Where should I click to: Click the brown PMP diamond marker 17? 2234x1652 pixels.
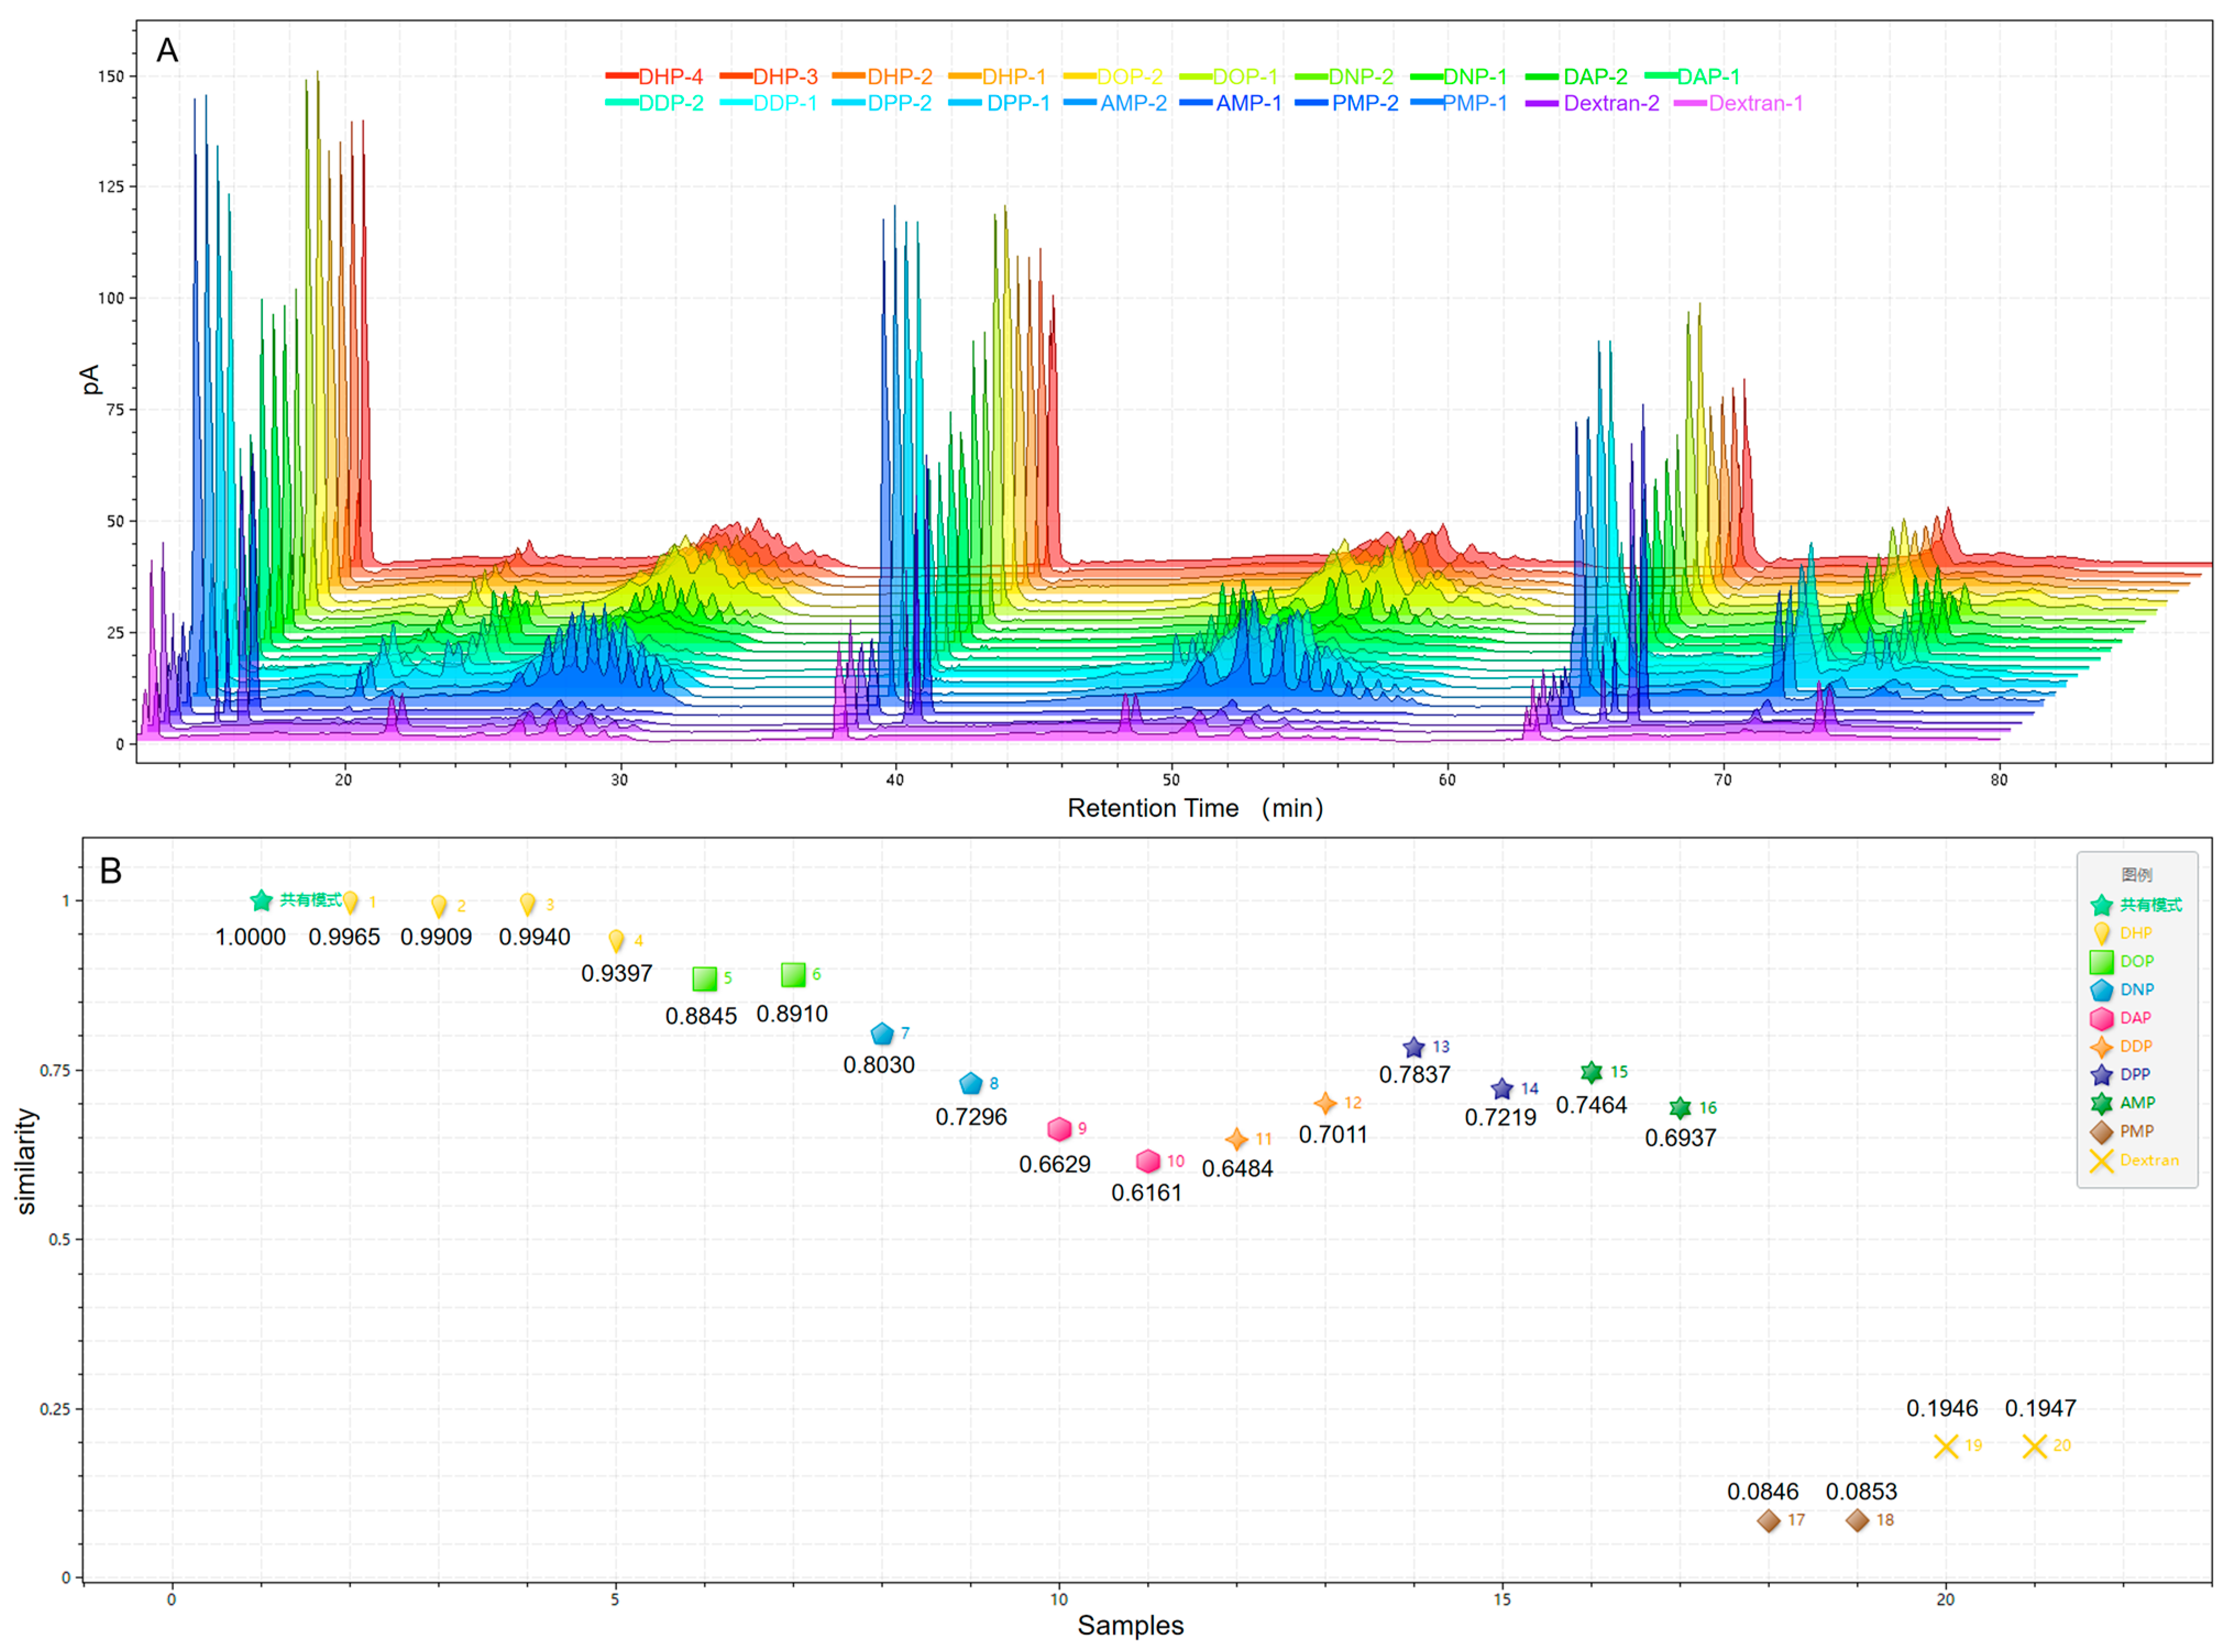pyautogui.click(x=1768, y=1521)
